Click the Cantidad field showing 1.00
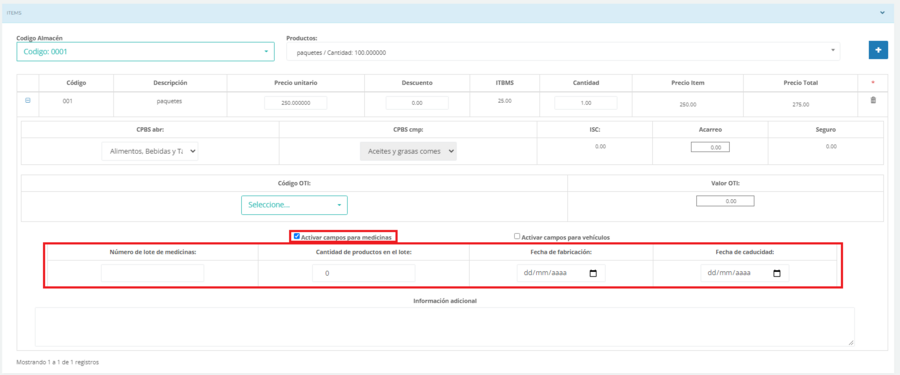Viewport: 900px width, 375px height. pos(585,103)
